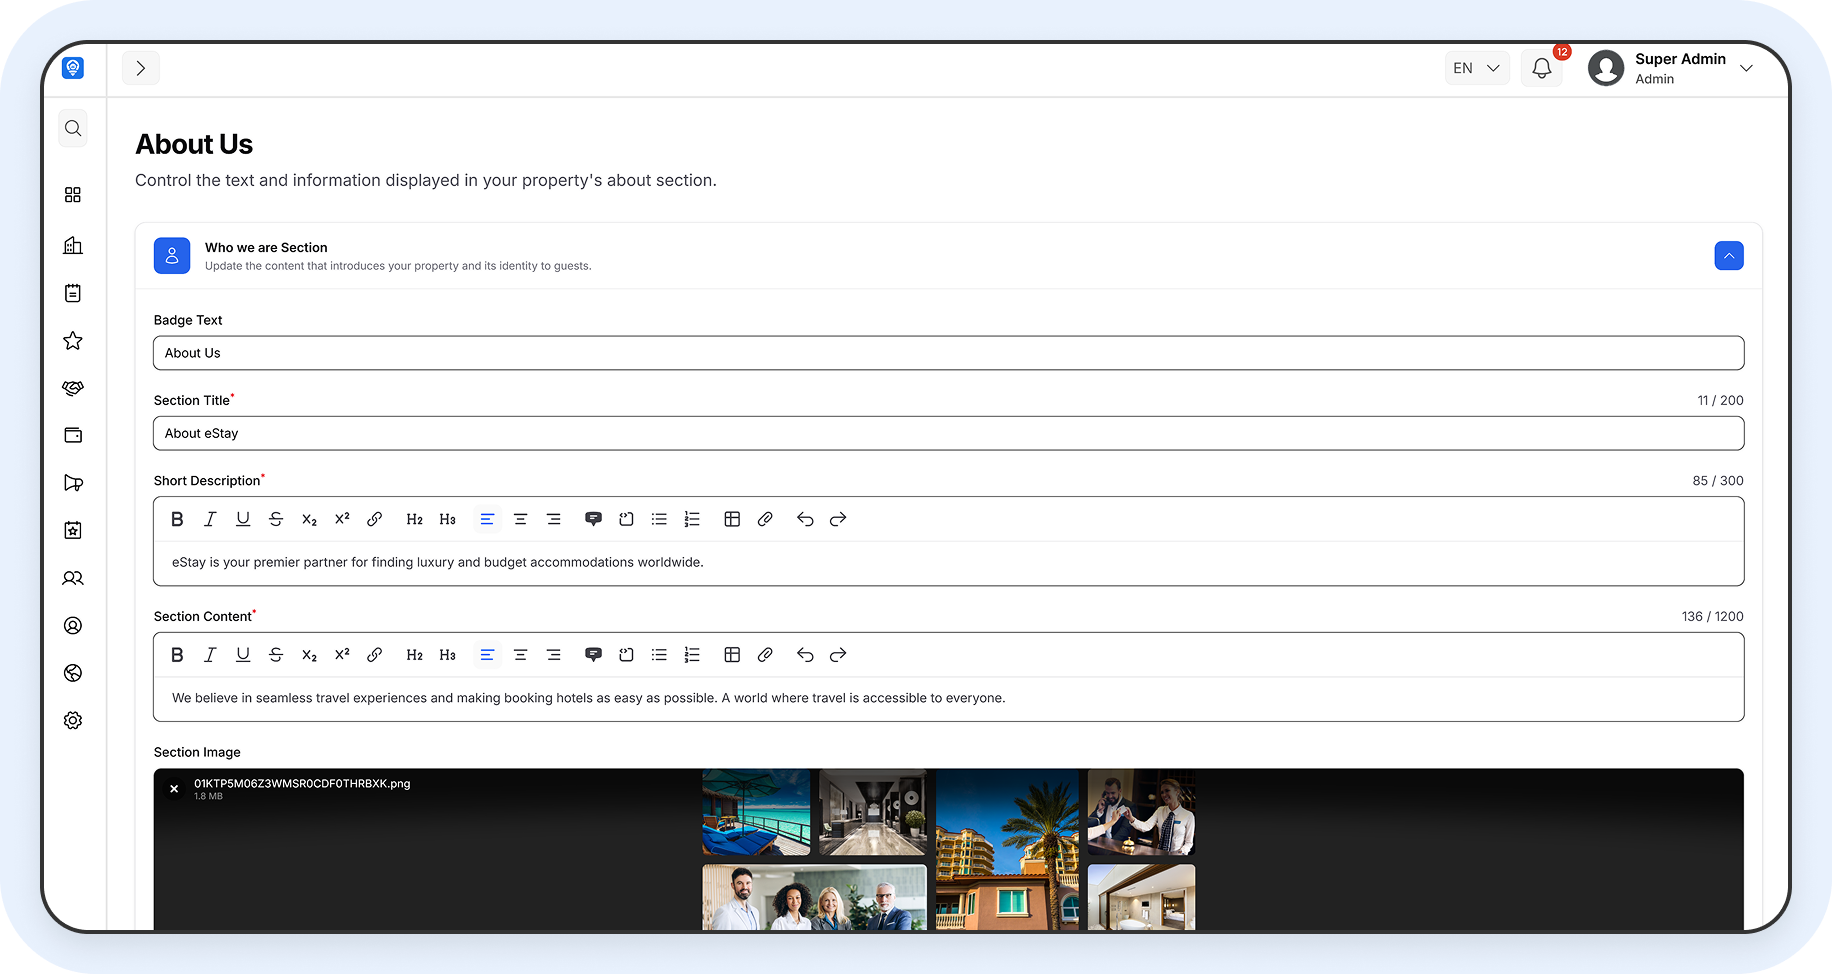The height and width of the screenshot is (978, 1832).
Task: Toggle bold in Section Content editor
Action: (x=177, y=655)
